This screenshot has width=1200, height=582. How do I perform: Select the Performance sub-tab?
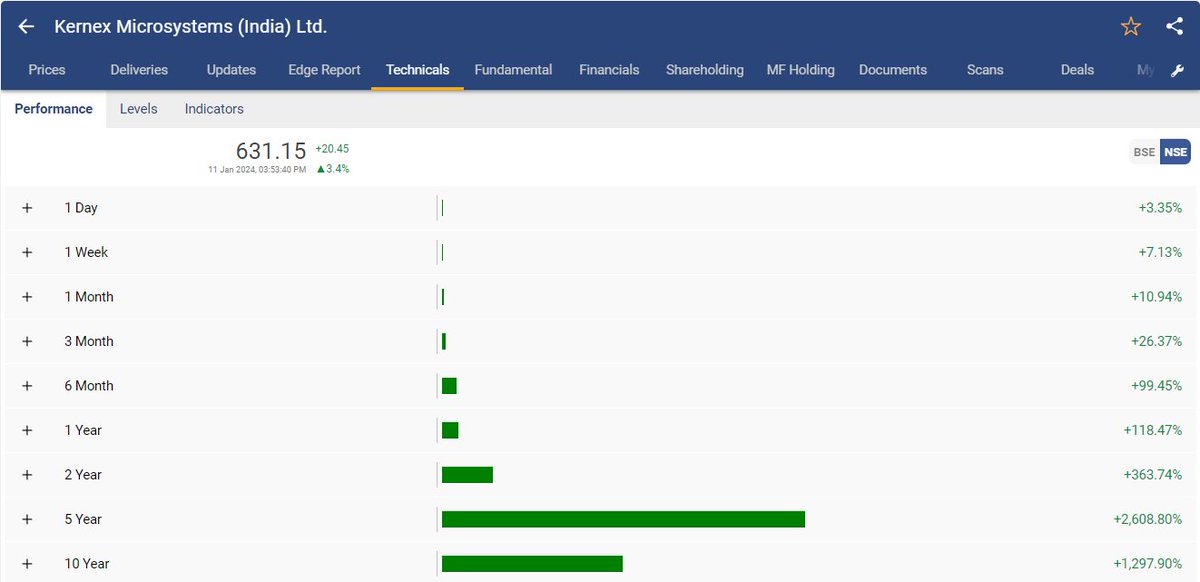[53, 109]
